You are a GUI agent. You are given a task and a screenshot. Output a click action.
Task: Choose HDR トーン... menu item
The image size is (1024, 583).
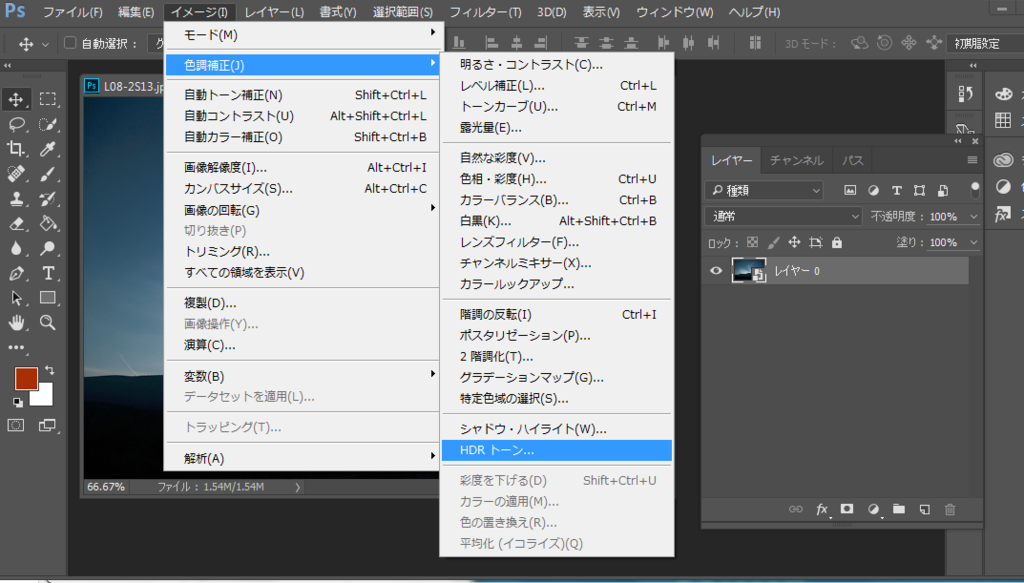(557, 450)
